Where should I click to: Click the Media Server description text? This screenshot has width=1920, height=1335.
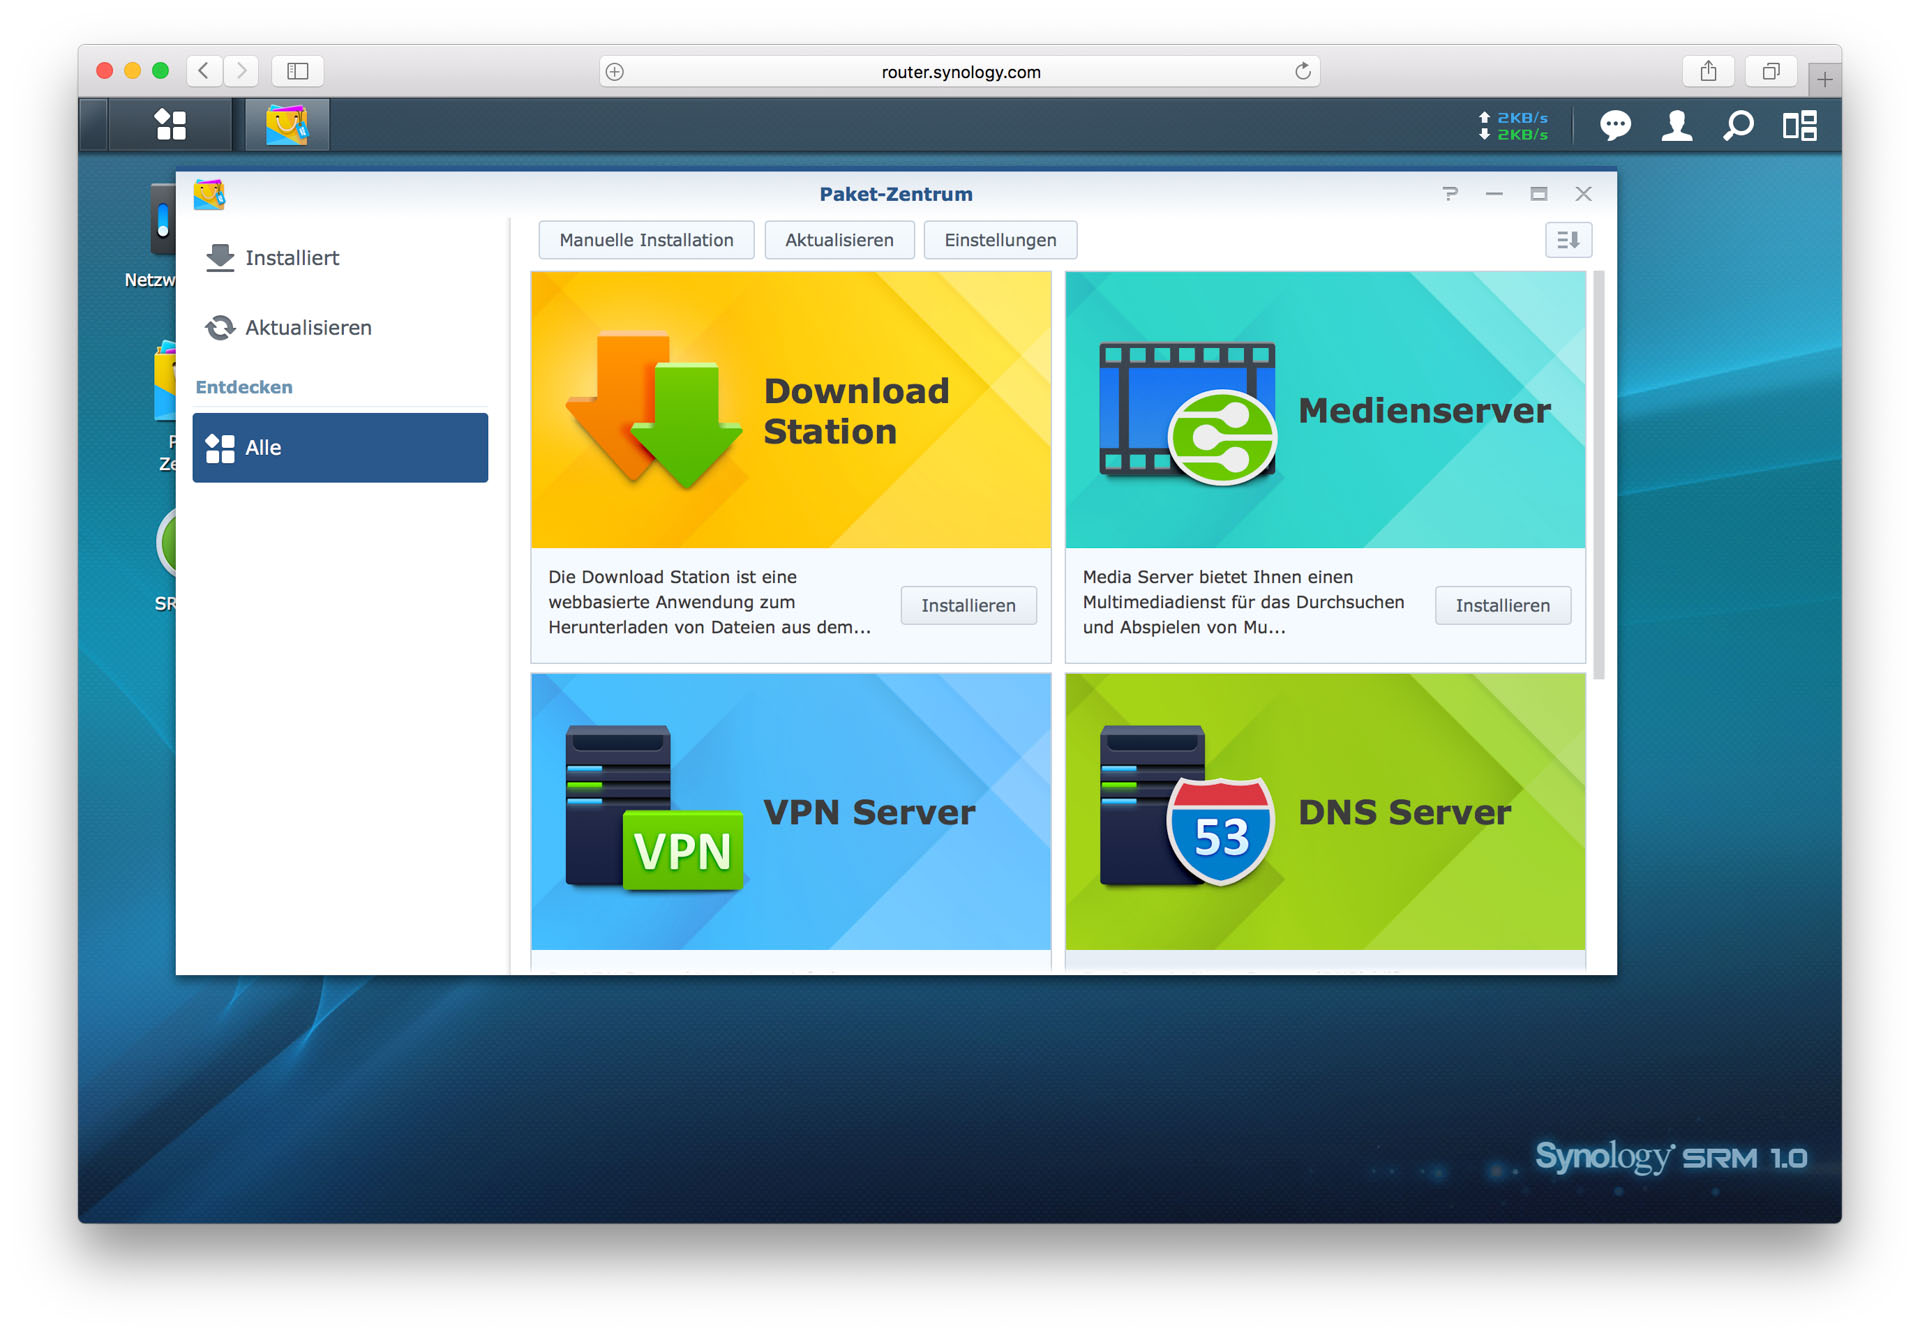1243,602
